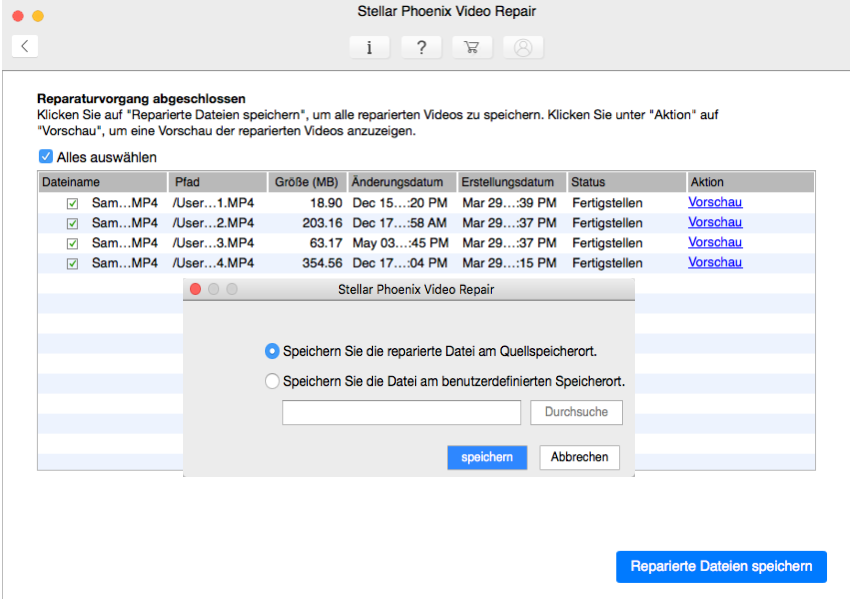Viewport: 850px width, 600px height.
Task: Click size value 63.17
Action: [x=326, y=243]
